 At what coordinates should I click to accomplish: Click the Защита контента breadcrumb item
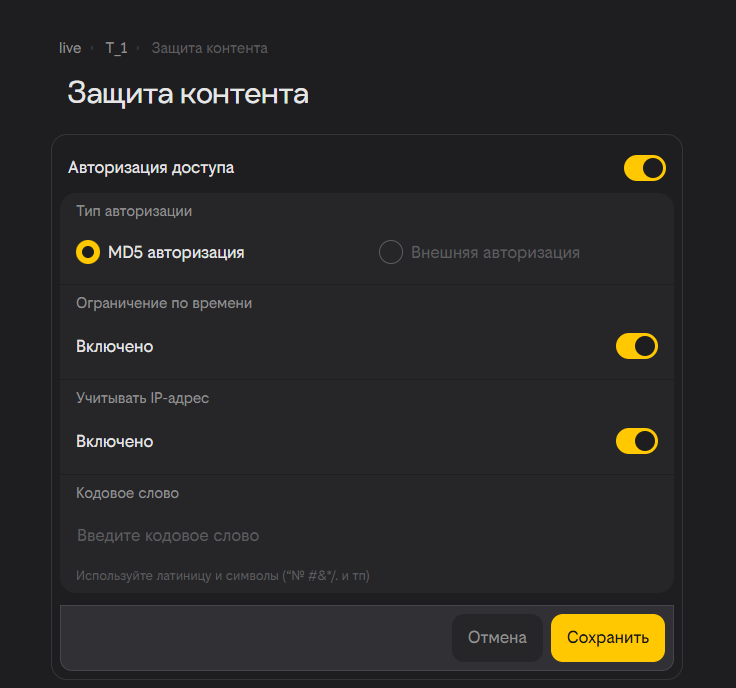point(209,48)
